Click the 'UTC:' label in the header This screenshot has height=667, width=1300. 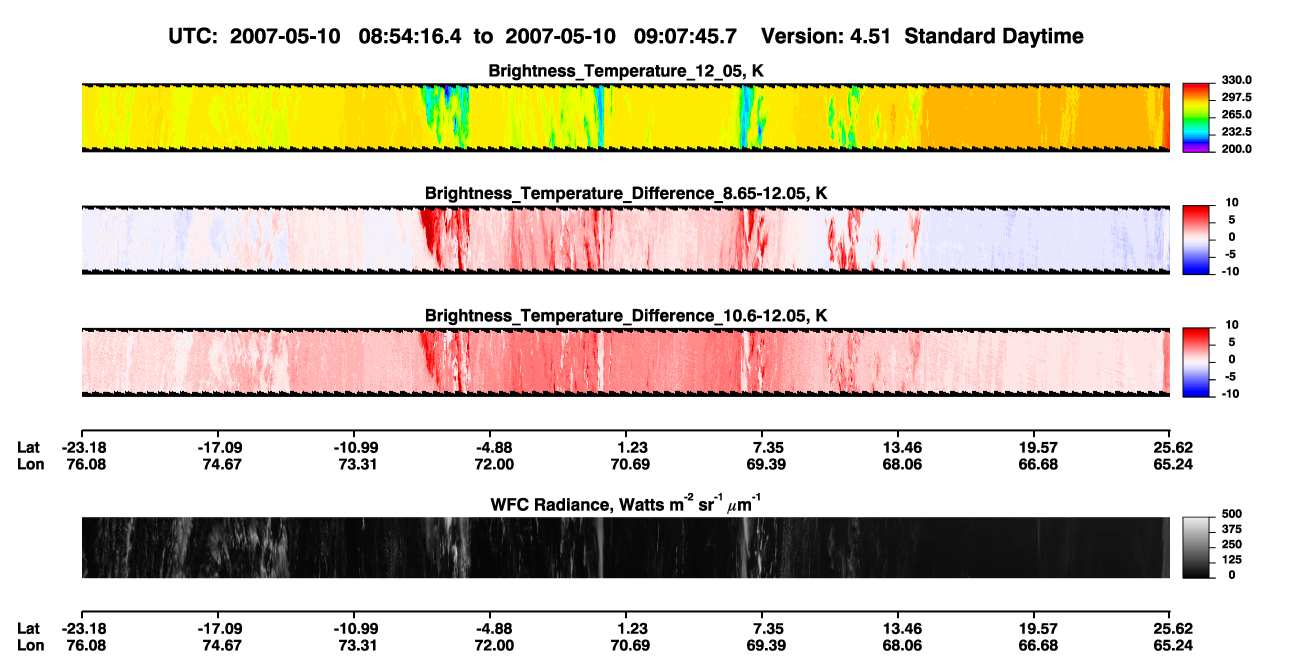tap(193, 37)
